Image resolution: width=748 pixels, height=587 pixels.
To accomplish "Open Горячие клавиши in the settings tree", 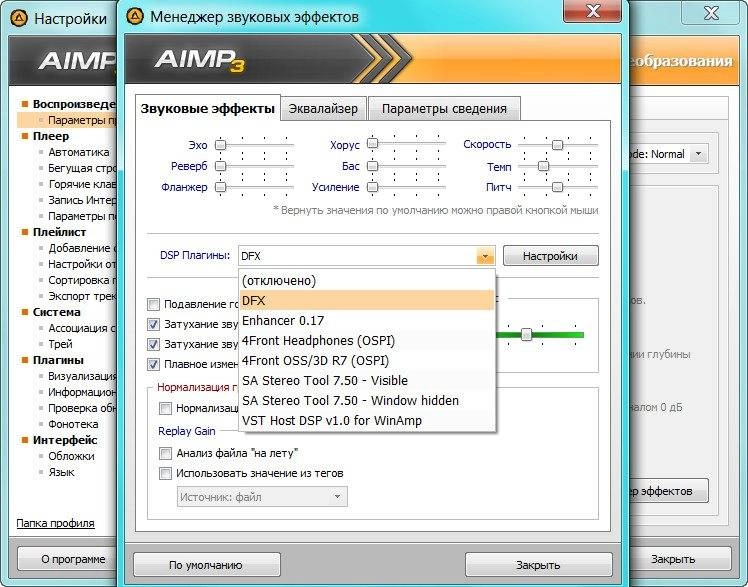I will click(82, 184).
